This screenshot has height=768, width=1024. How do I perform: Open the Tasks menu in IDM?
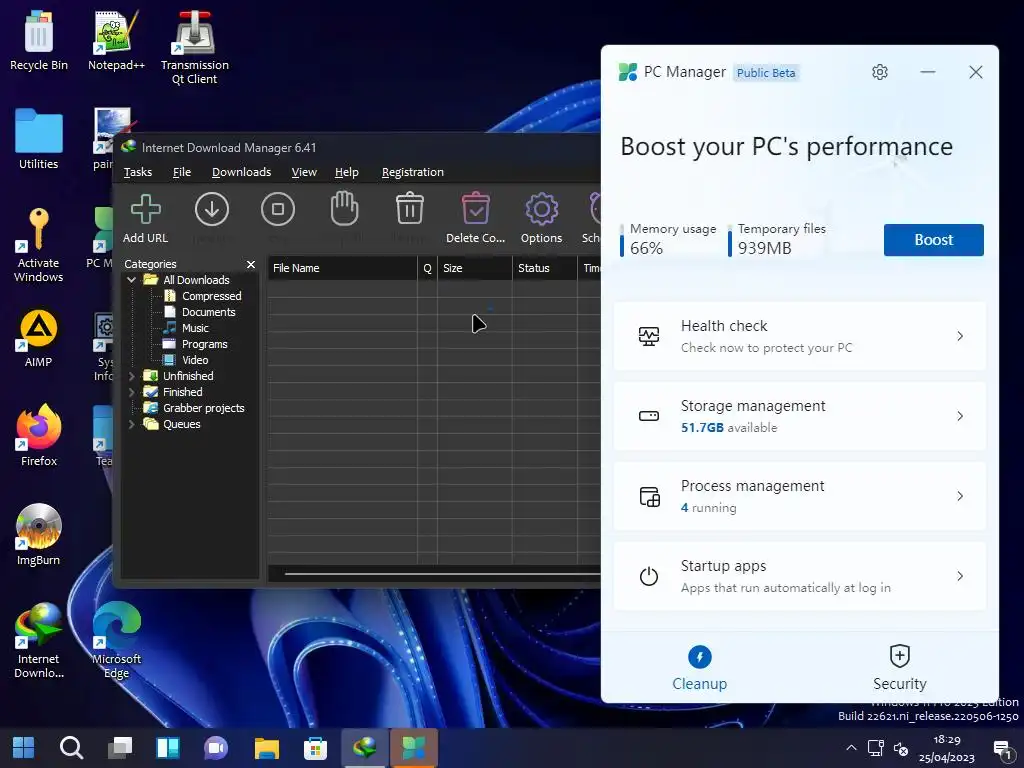point(138,172)
